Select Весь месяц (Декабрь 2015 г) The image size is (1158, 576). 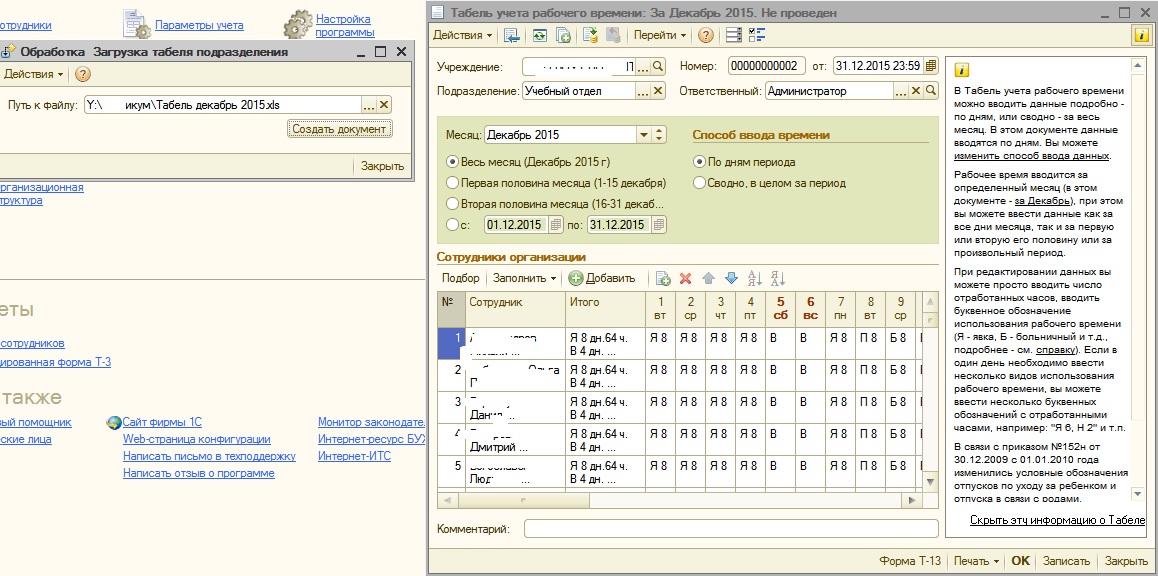(452, 162)
